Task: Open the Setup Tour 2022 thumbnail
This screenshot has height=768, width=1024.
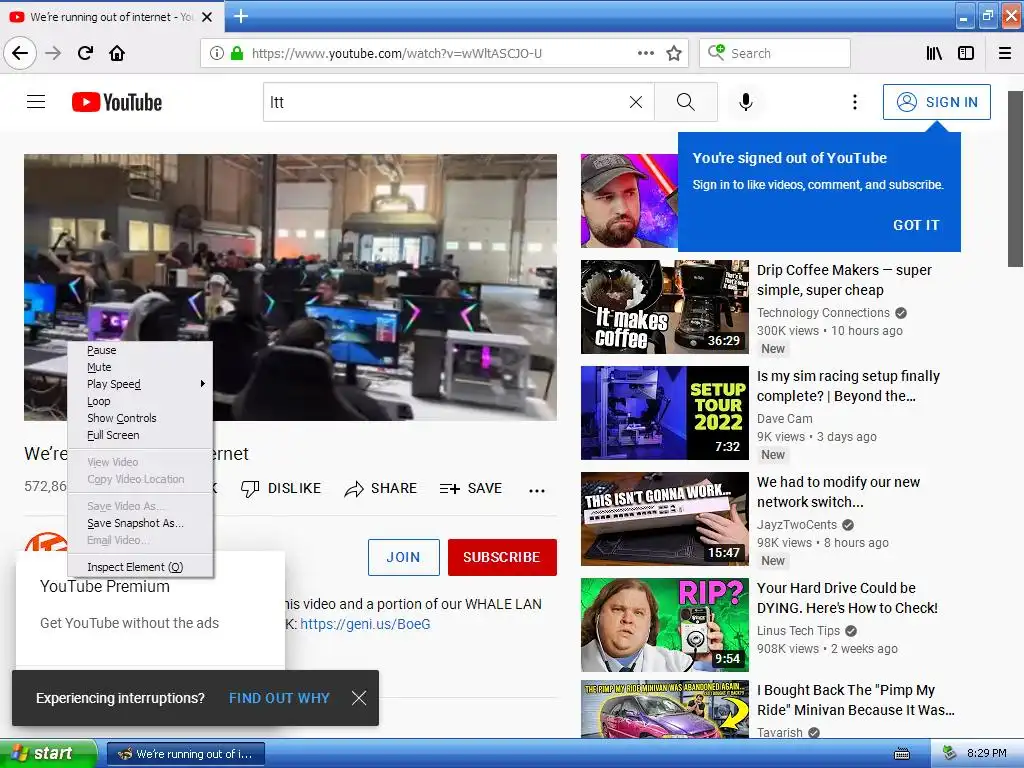Action: 665,413
